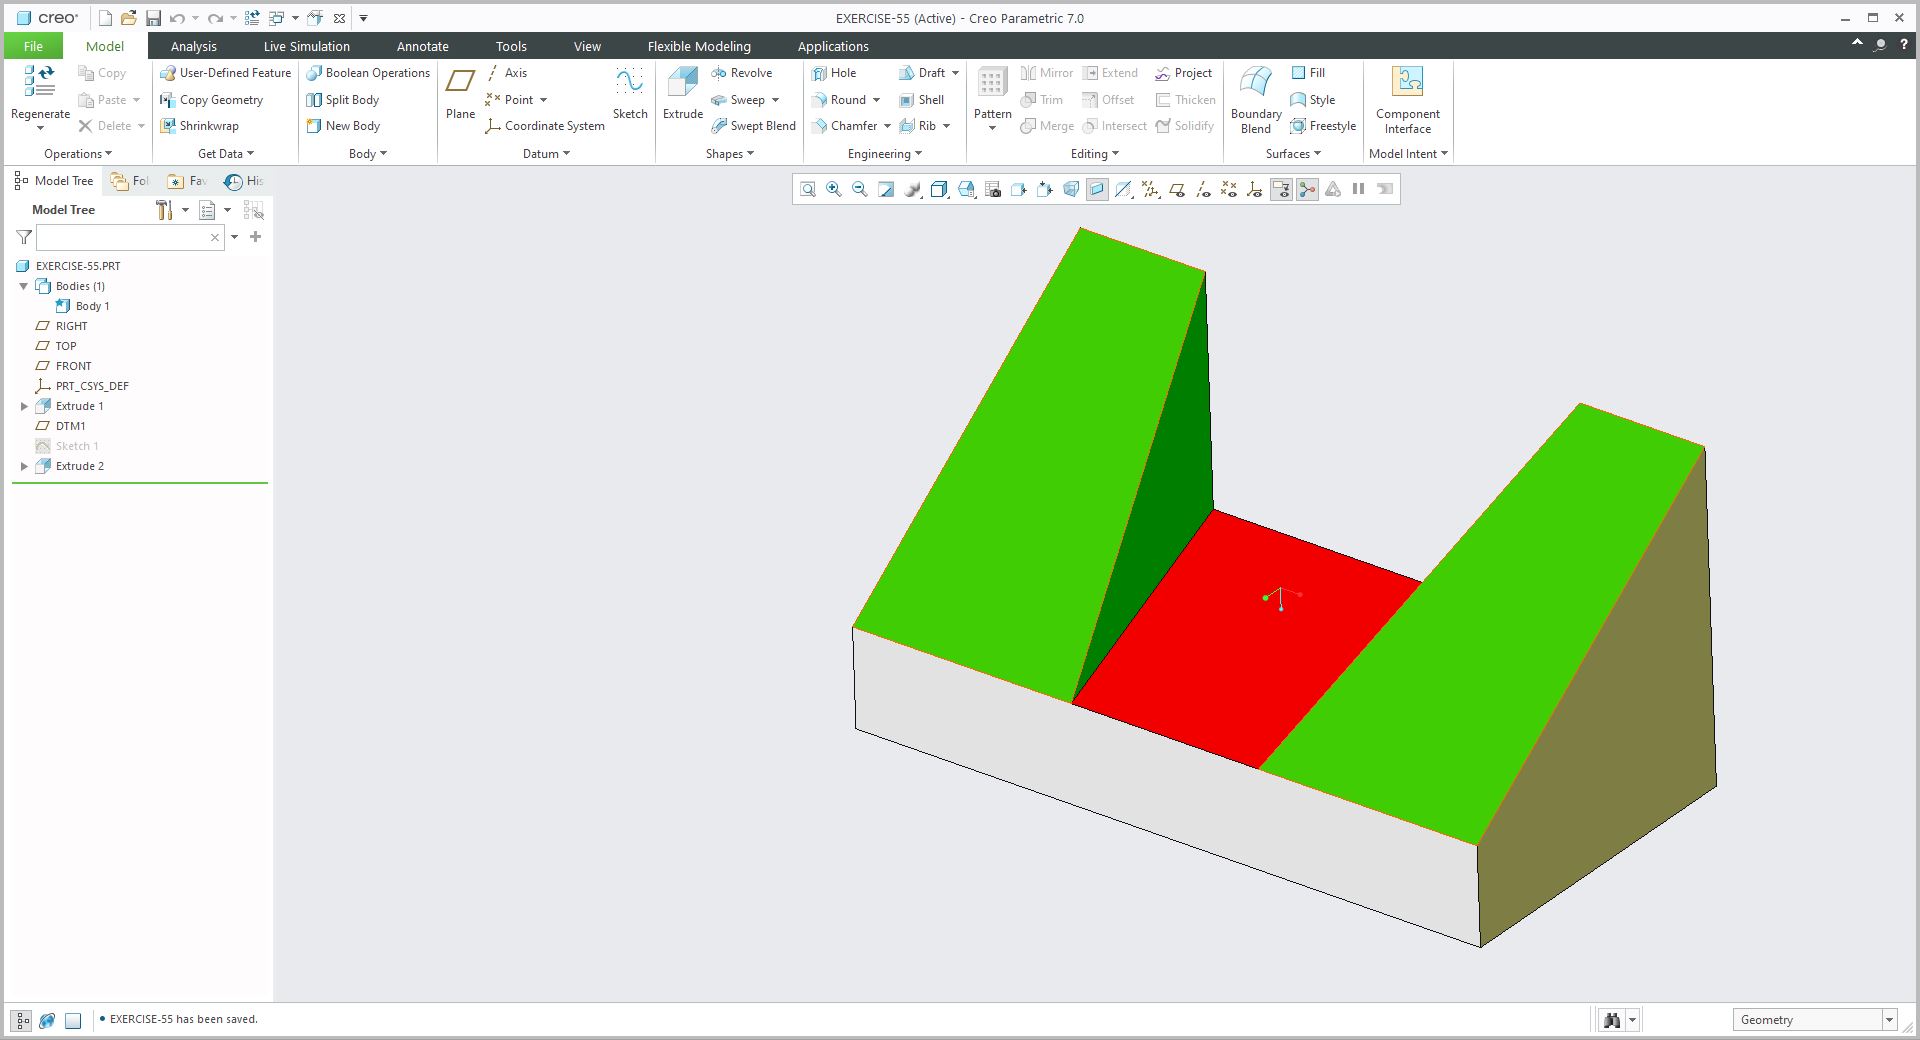Image resolution: width=1920 pixels, height=1040 pixels.
Task: Open the Engineering group dropdown
Action: tap(885, 154)
